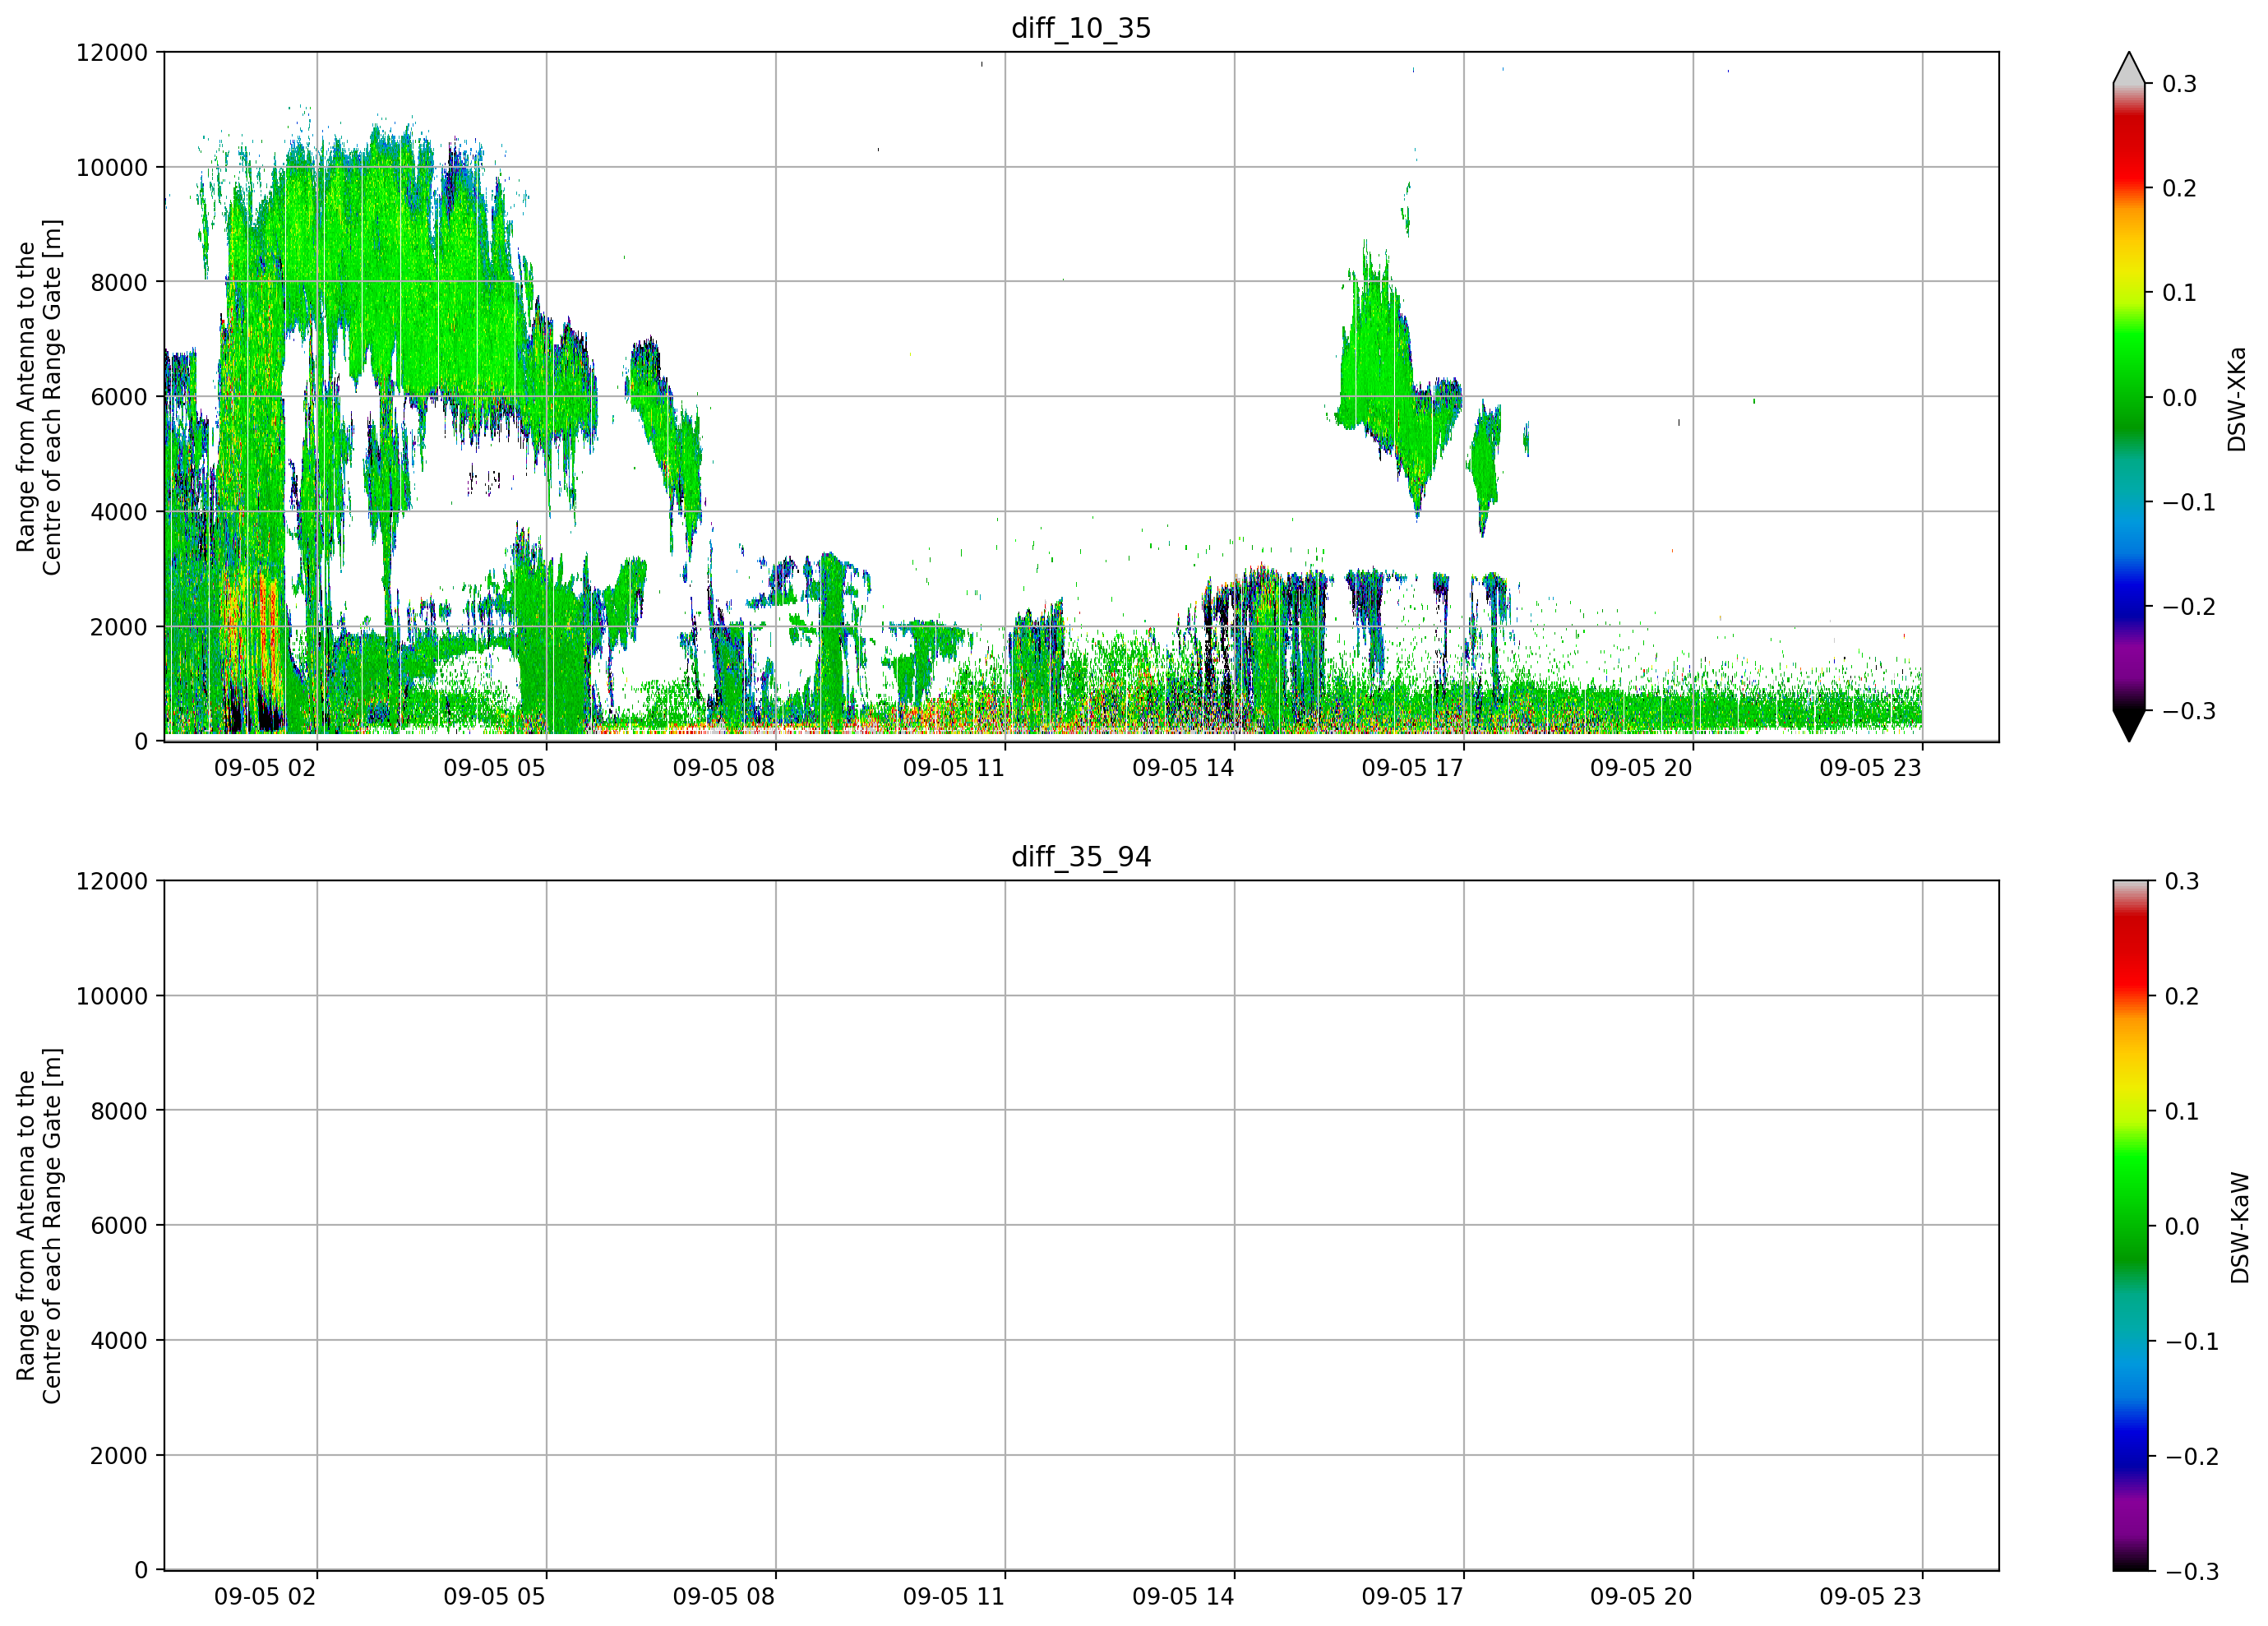
Task: Click the DSW-XKa color scale bar
Action: click(2129, 397)
